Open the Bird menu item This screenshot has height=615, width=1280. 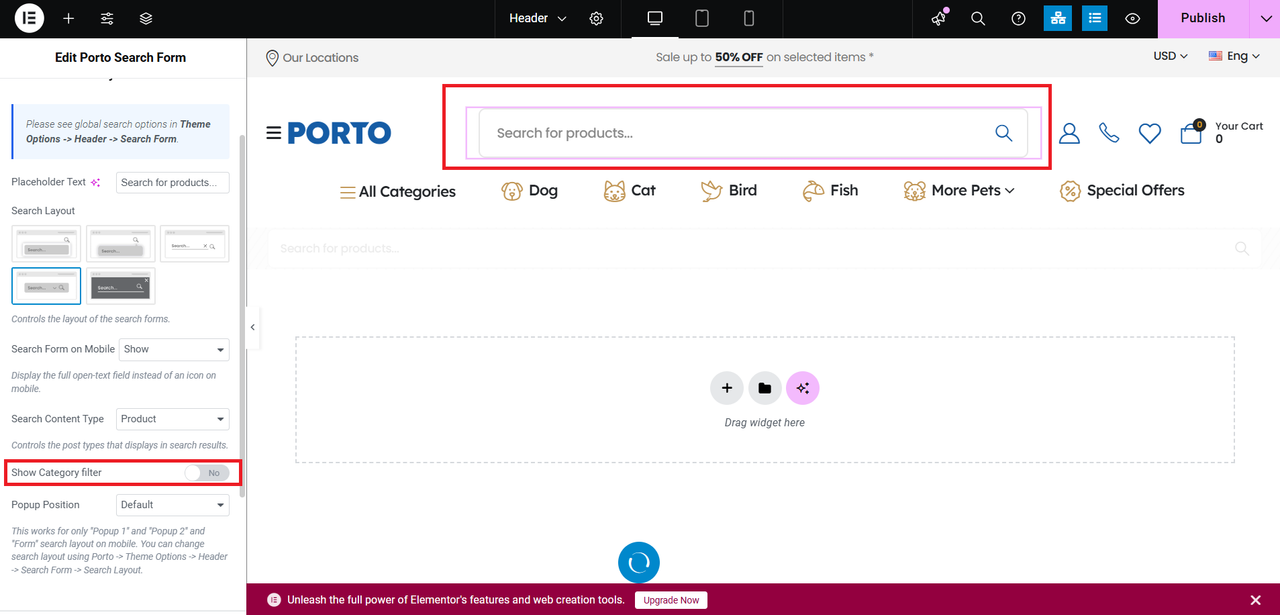[729, 190]
